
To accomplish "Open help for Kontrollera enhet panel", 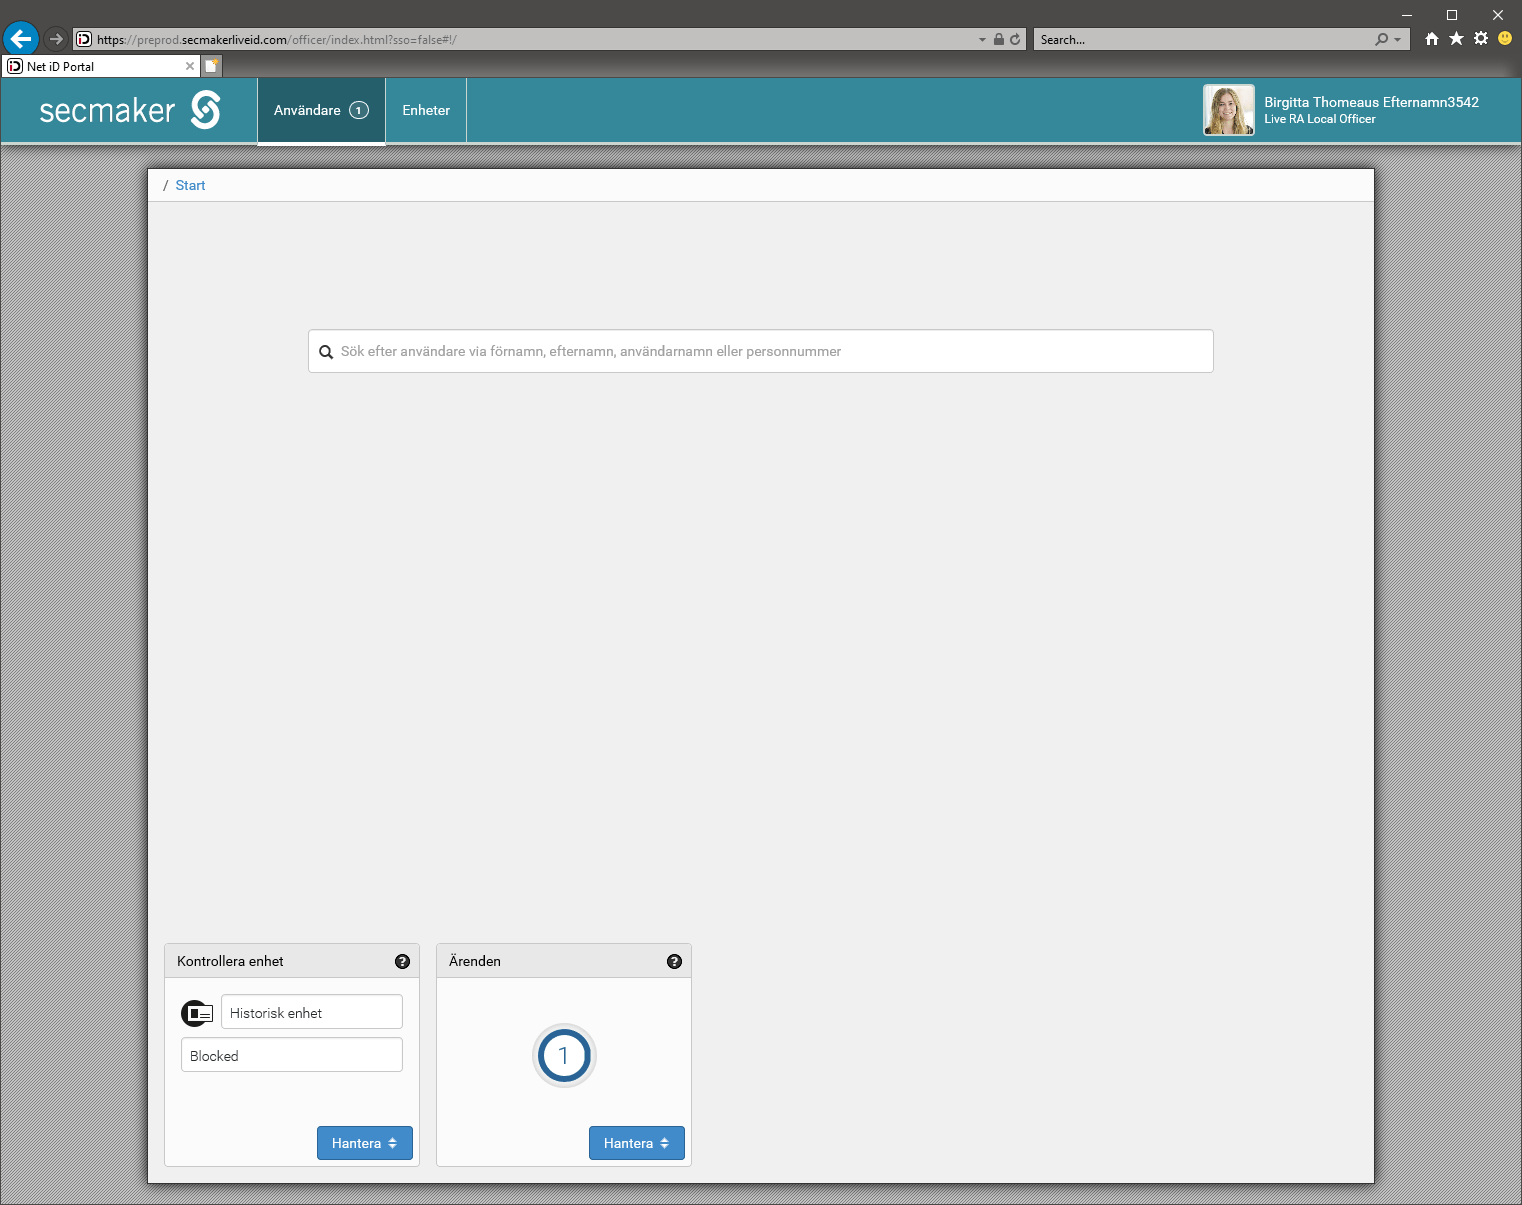I will [402, 961].
